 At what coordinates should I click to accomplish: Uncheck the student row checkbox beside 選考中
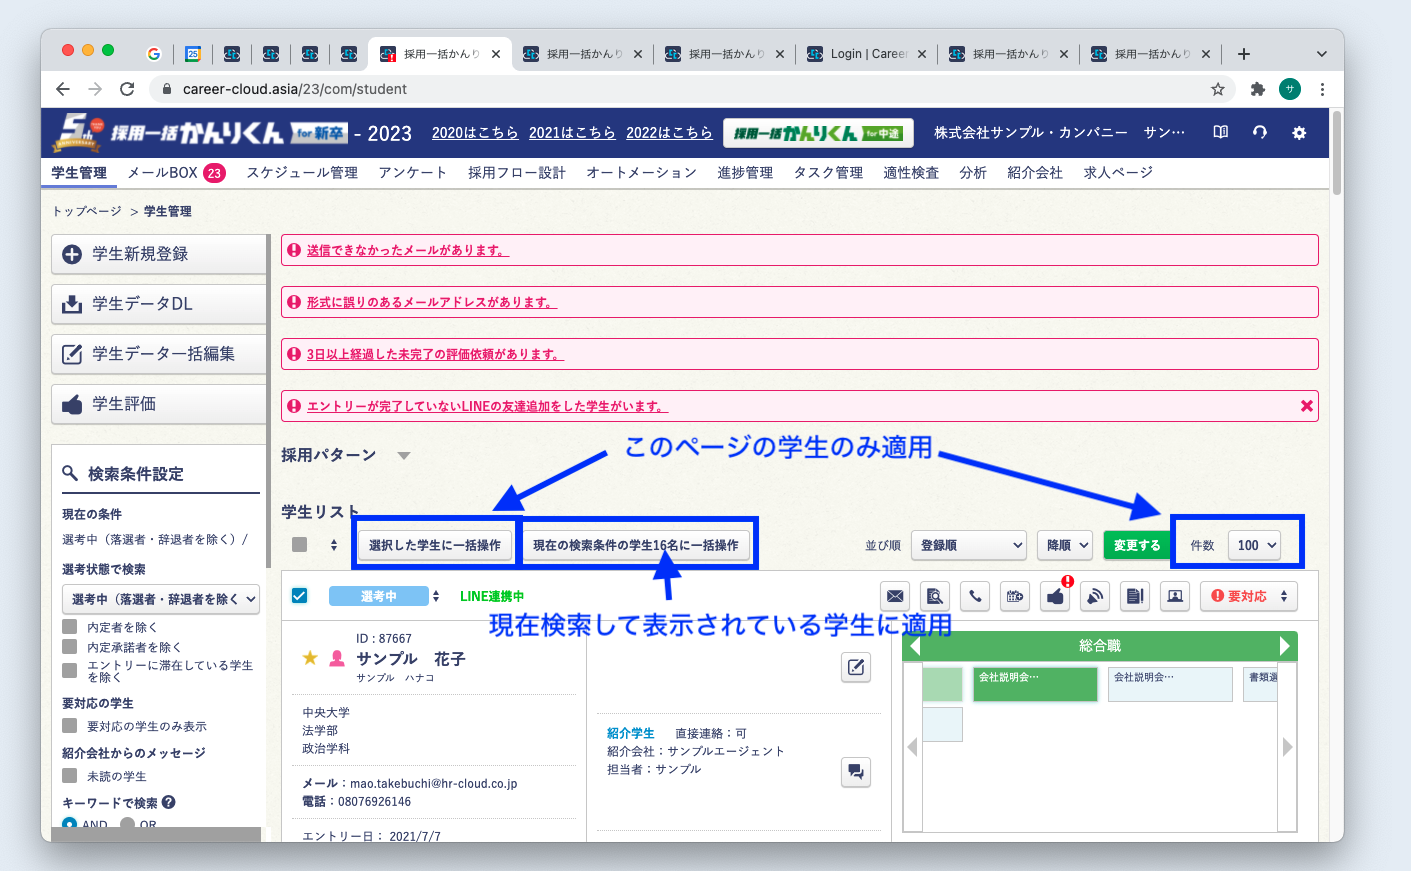299,596
